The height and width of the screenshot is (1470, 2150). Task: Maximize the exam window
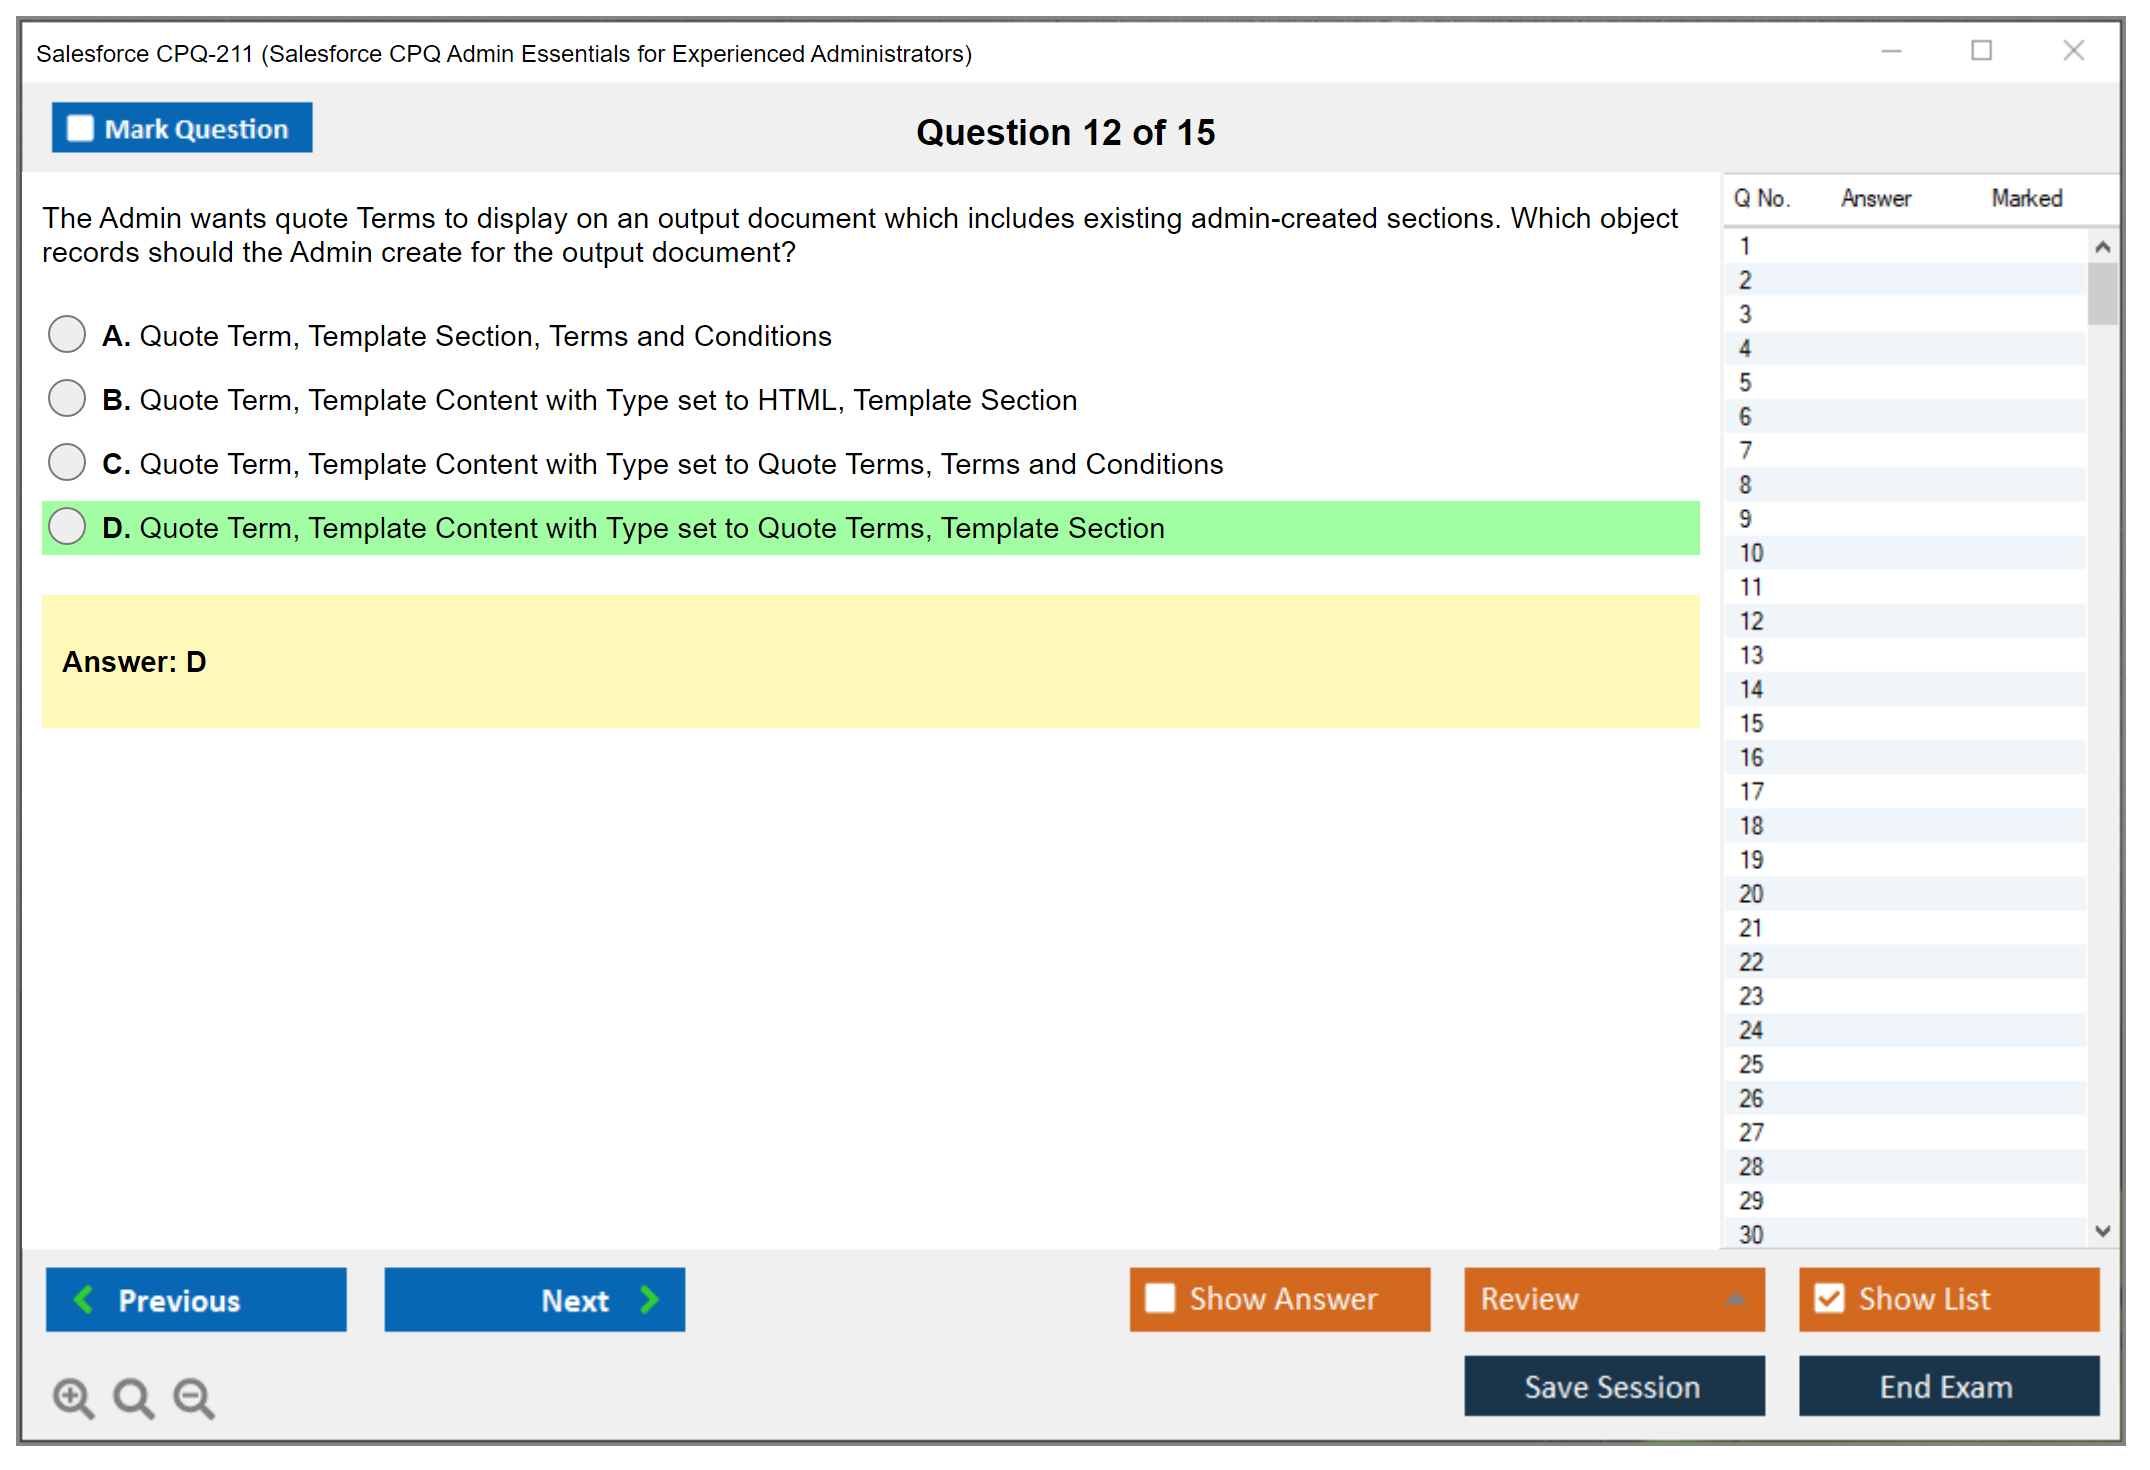(1981, 51)
